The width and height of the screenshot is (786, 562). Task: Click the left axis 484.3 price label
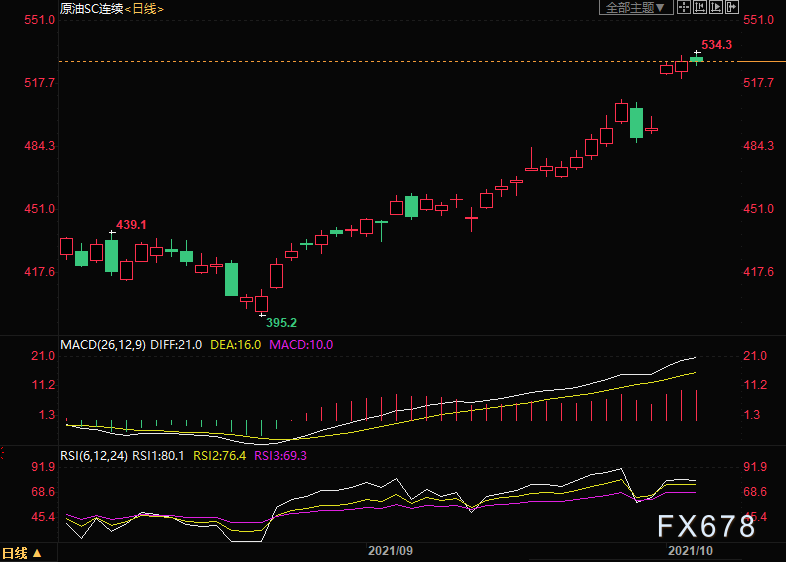coord(40,146)
